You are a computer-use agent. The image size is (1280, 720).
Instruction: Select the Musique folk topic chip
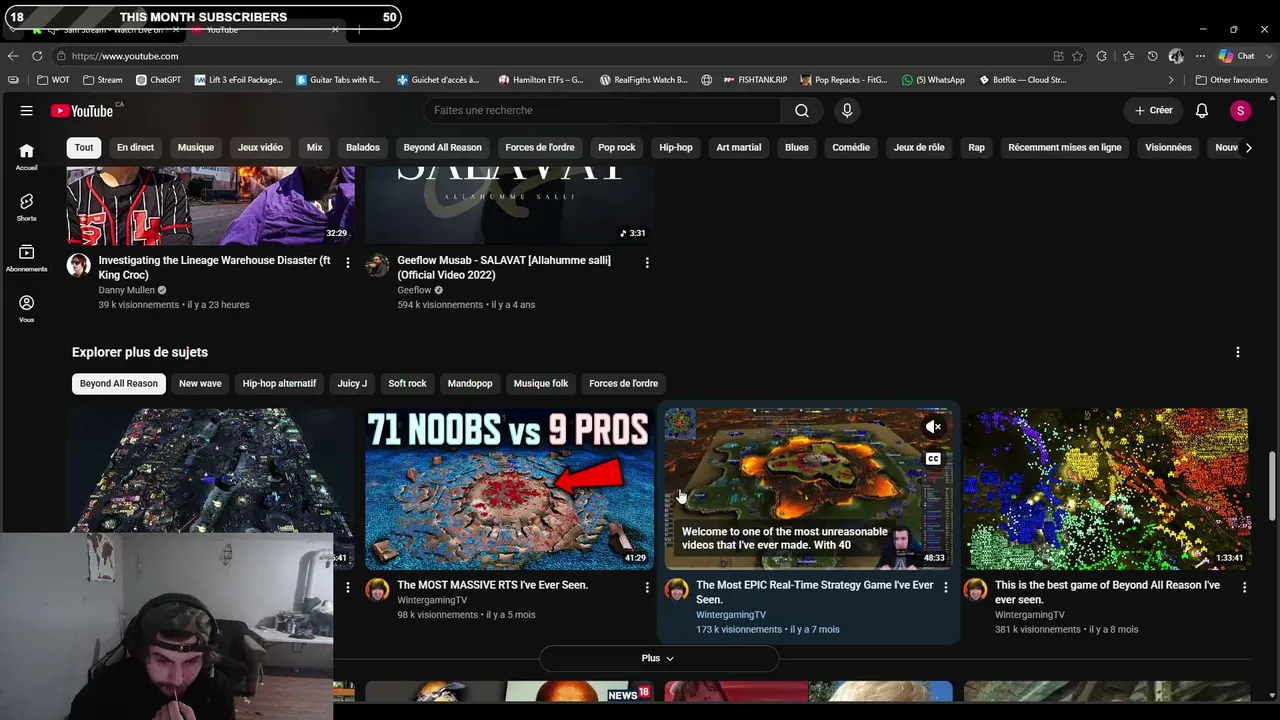(541, 384)
